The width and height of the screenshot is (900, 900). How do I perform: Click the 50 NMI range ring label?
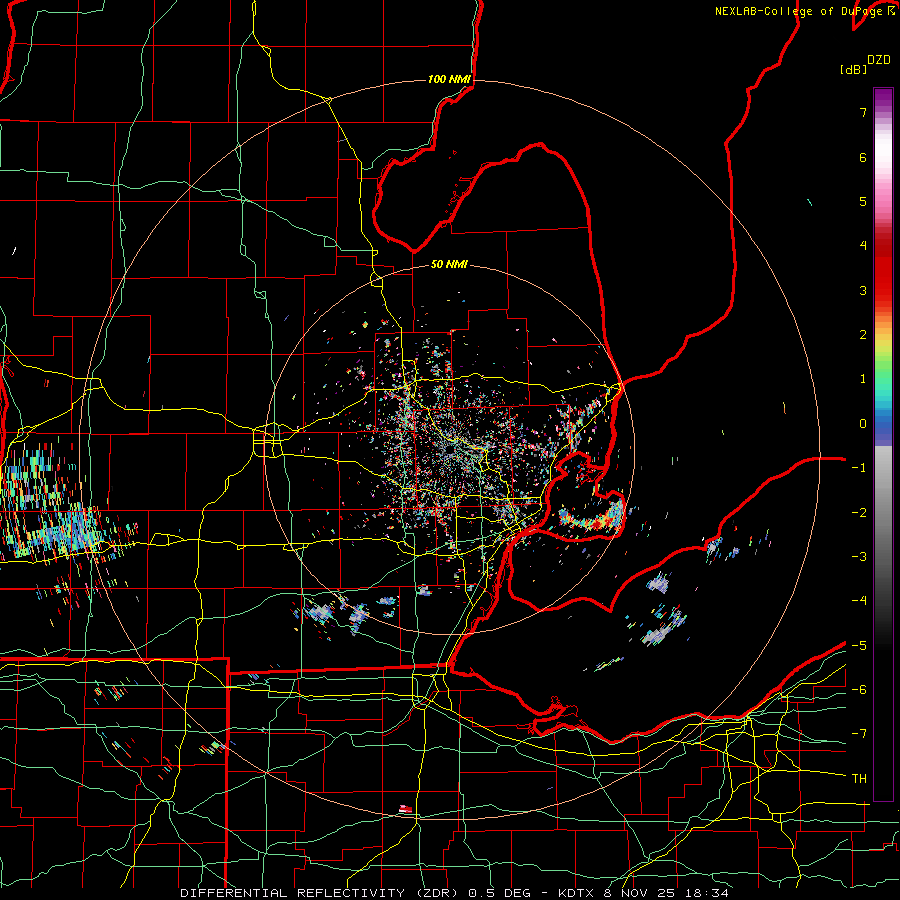pyautogui.click(x=449, y=264)
